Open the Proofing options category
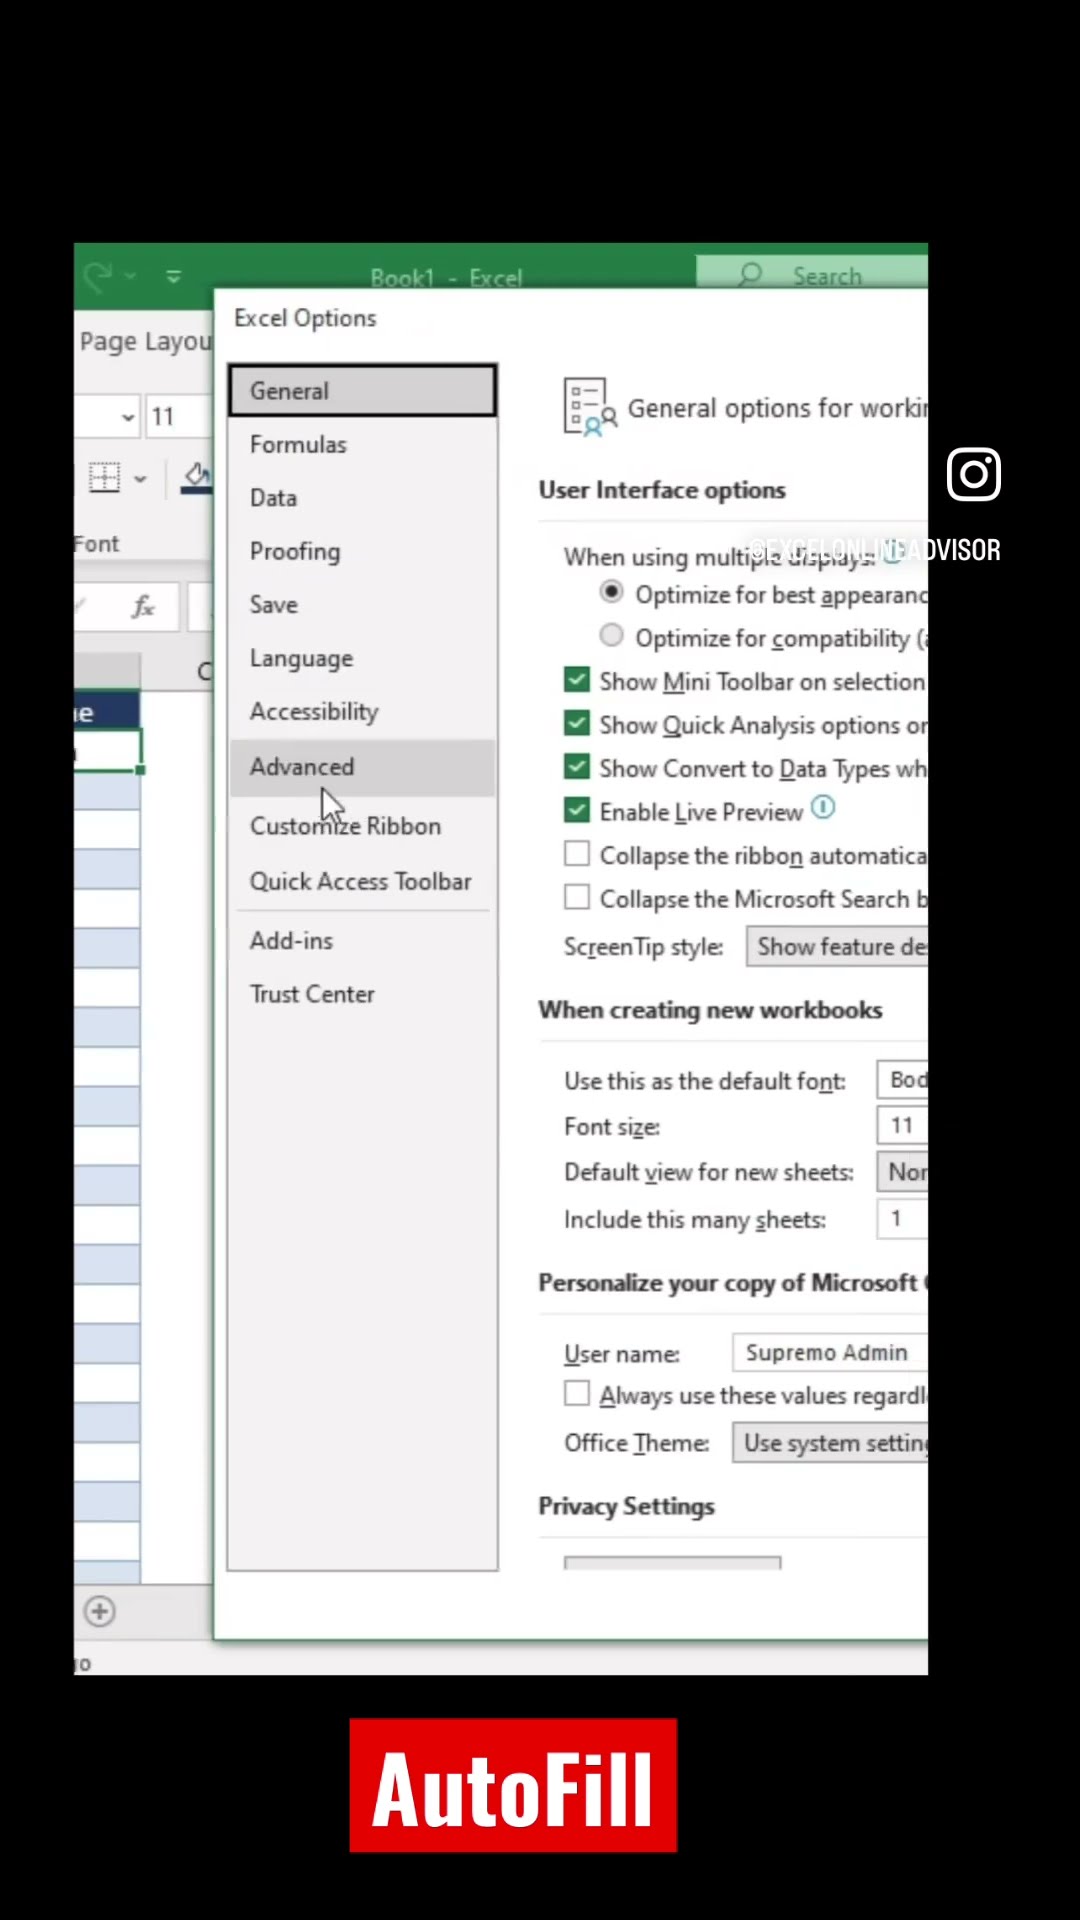Viewport: 1080px width, 1920px height. [x=362, y=551]
